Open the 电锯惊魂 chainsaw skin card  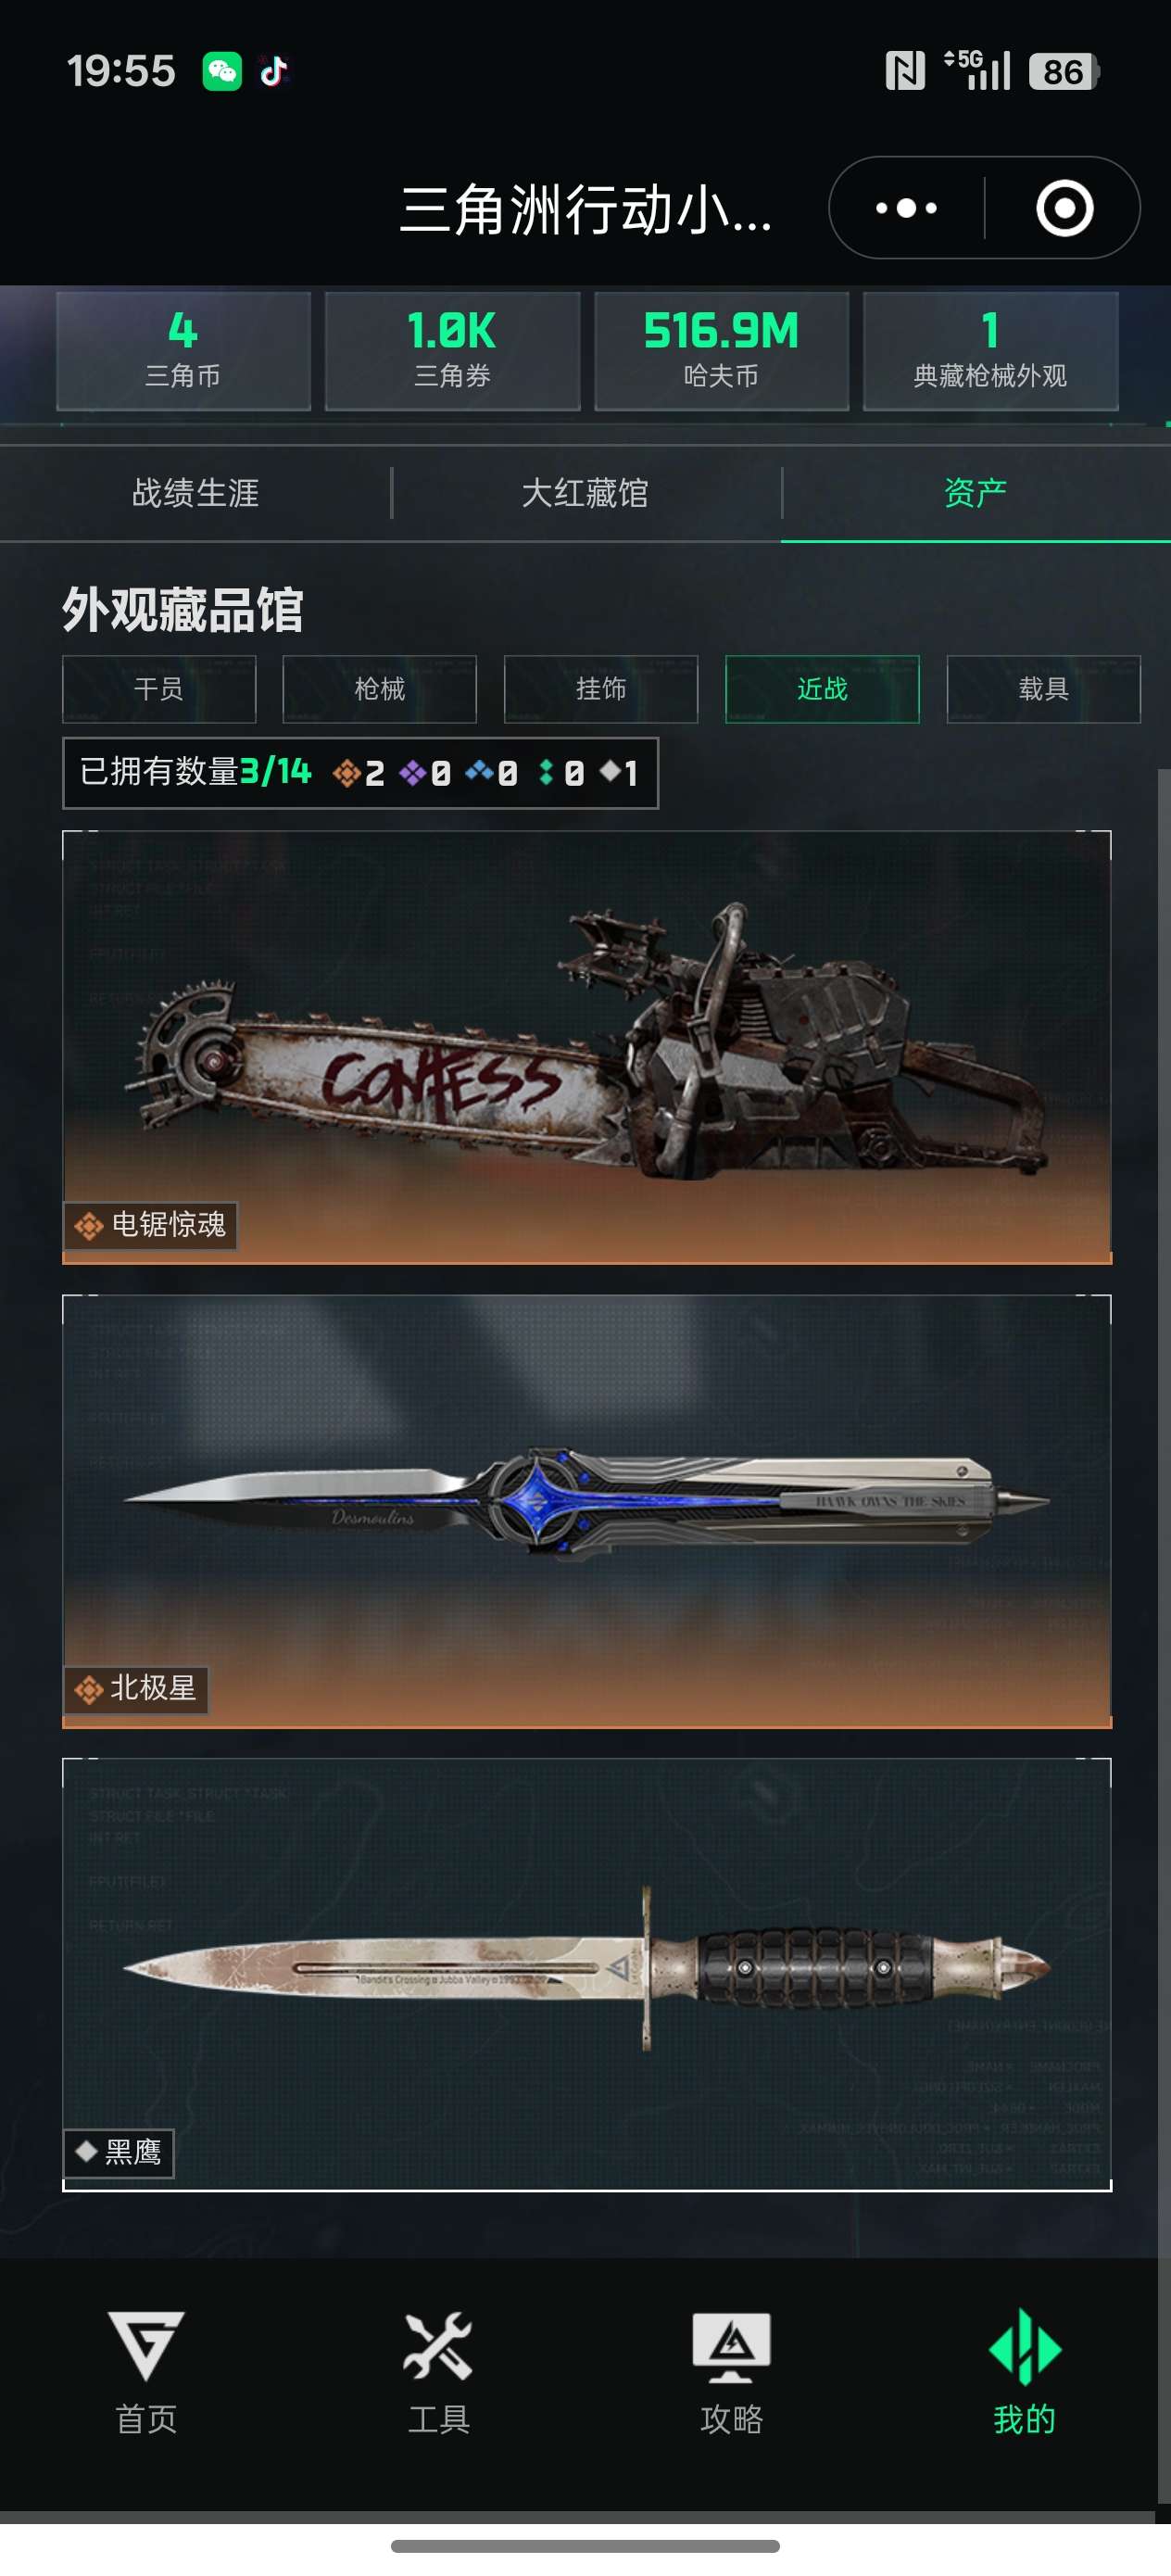[587, 1047]
